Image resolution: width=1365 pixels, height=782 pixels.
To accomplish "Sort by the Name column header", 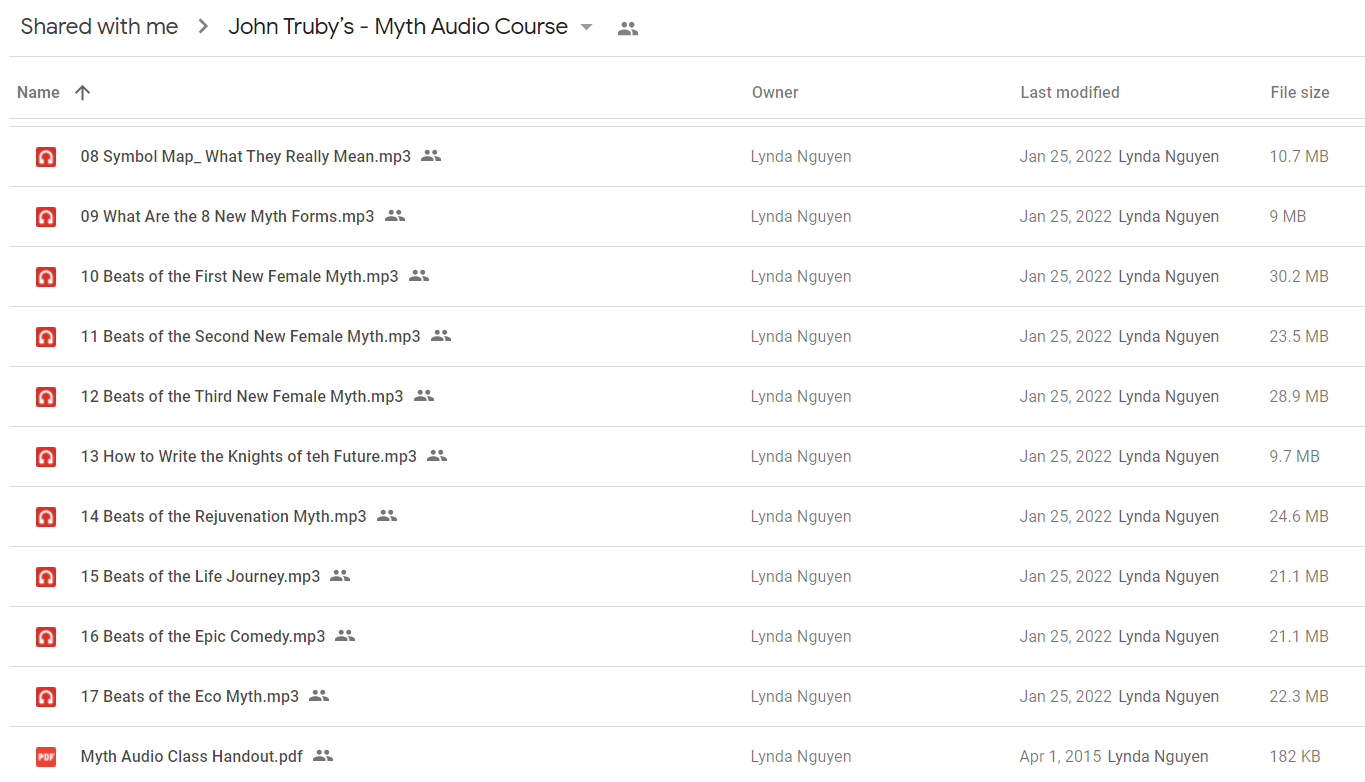I will coord(38,92).
